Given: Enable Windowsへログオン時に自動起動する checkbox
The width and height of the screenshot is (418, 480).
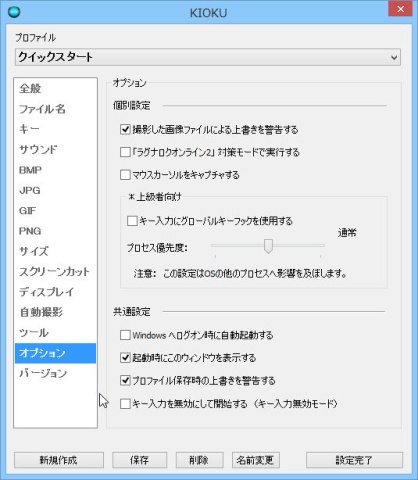Looking at the screenshot, I should 125,335.
